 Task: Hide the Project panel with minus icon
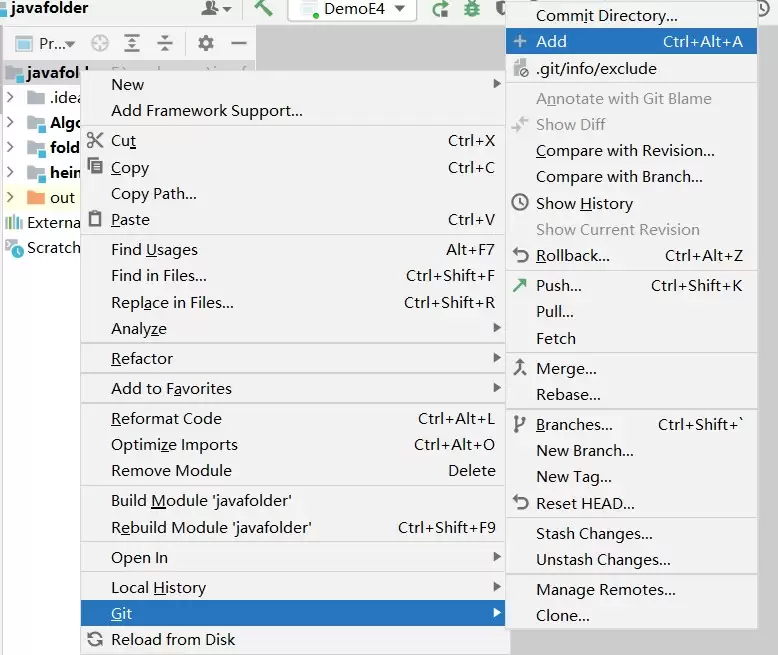(x=238, y=43)
